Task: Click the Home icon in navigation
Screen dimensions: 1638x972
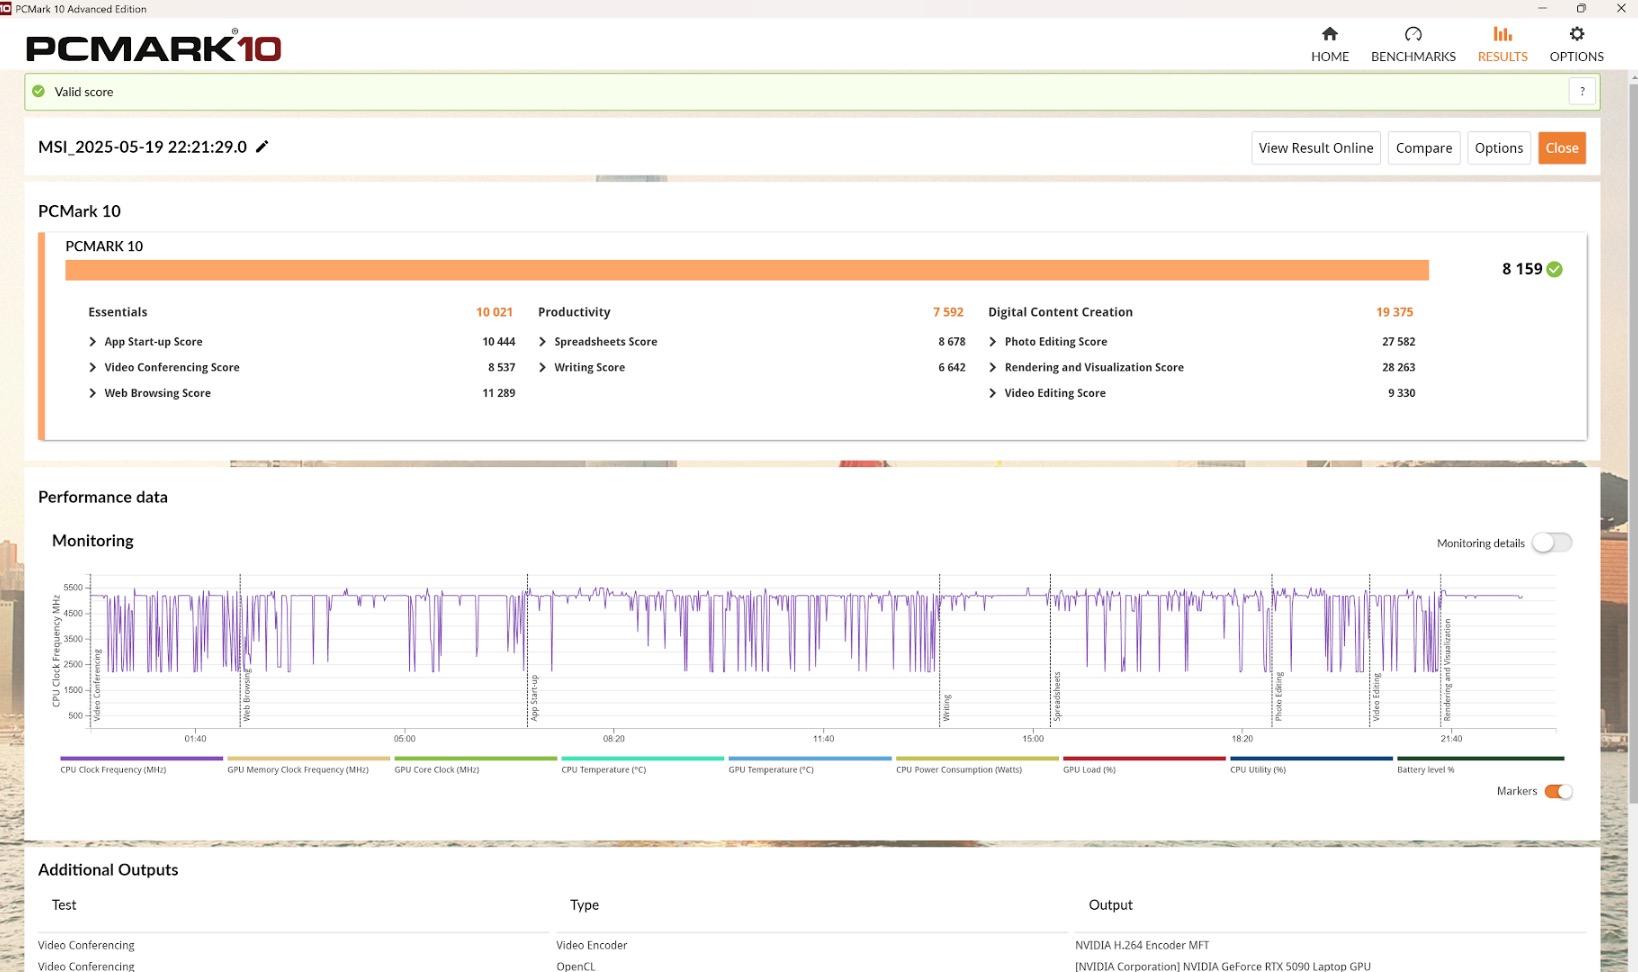Action: click(1329, 34)
